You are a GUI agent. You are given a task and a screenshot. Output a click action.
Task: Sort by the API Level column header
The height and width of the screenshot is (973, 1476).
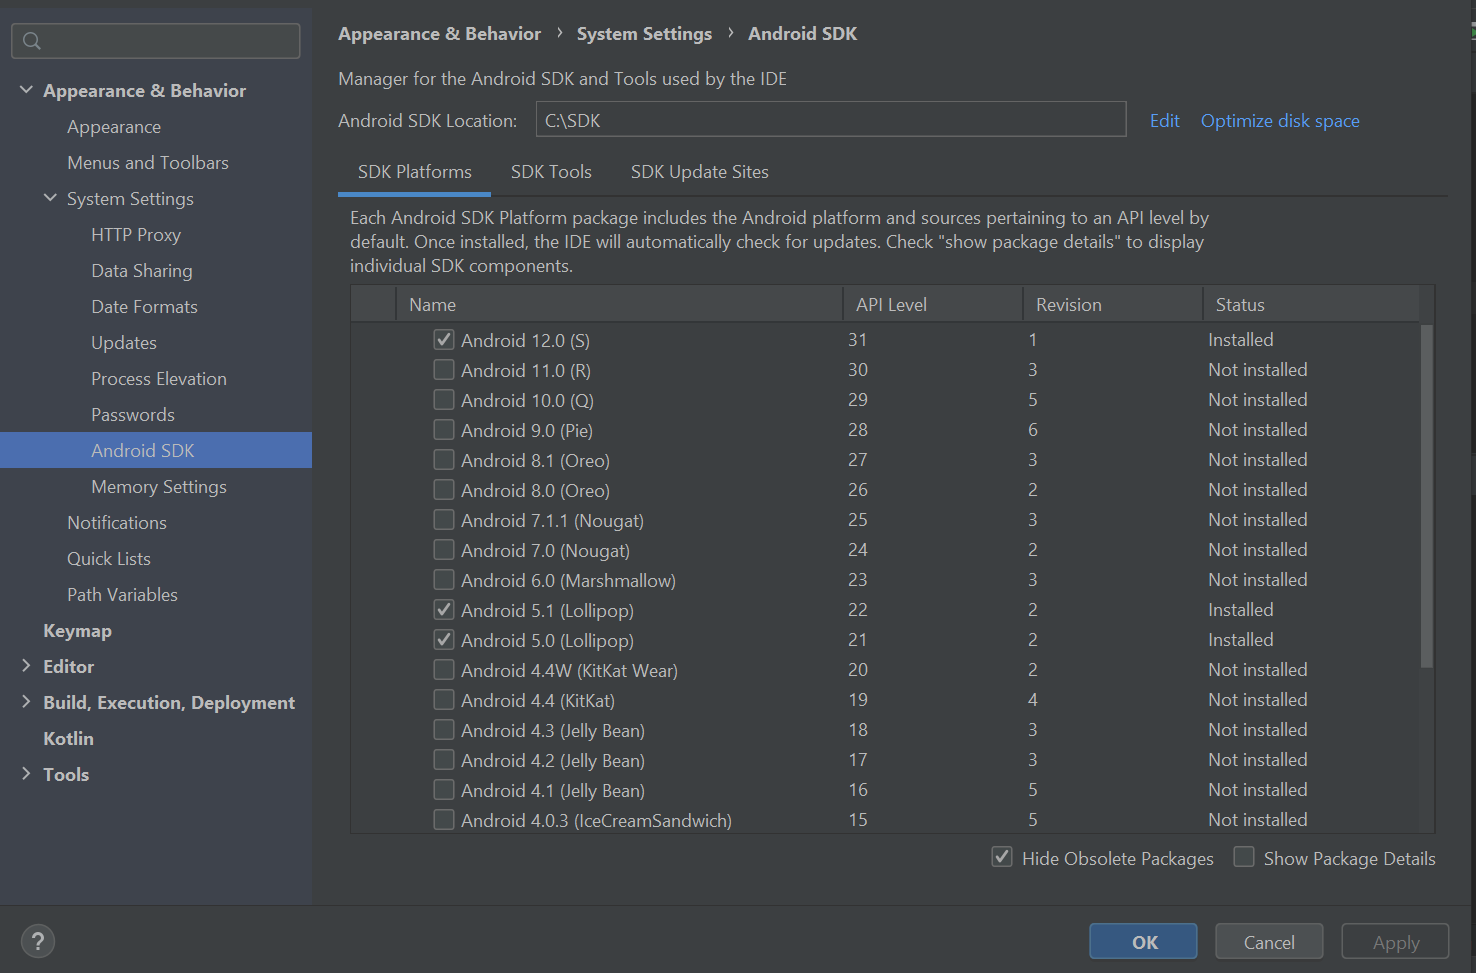tap(933, 304)
